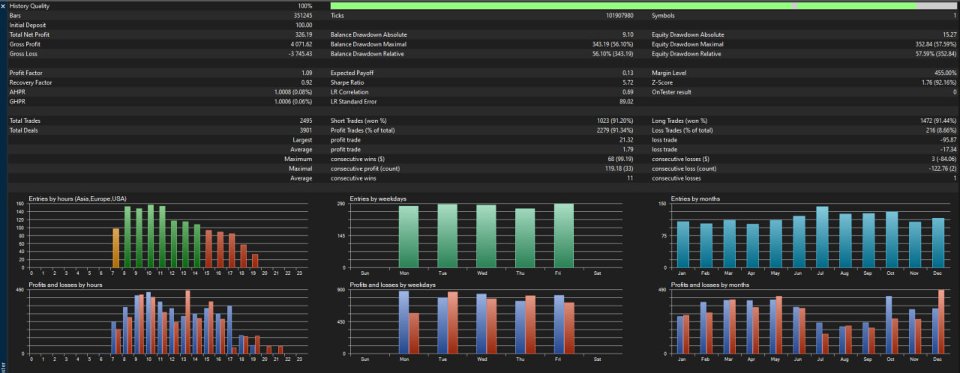Click the July bar in Entries by months
Screen dimensions: 960x373
click(x=822, y=237)
